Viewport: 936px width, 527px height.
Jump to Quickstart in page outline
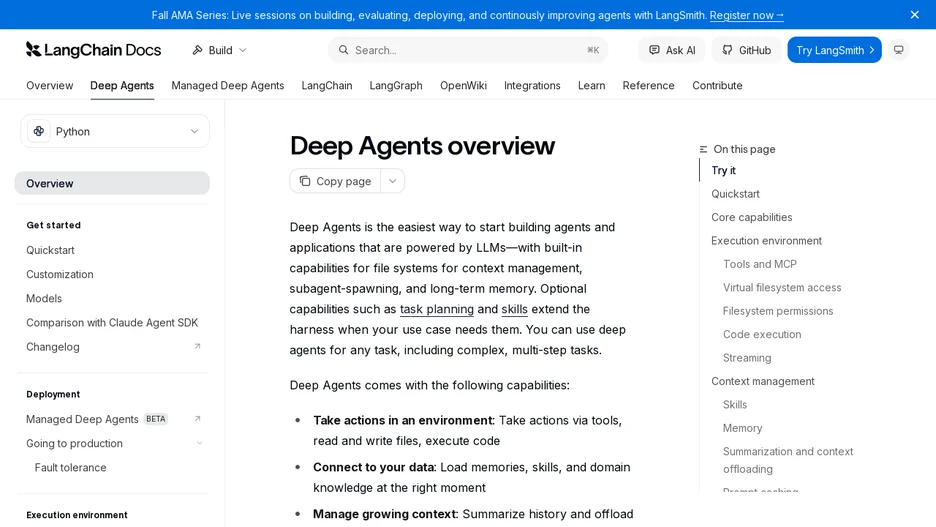pos(735,194)
